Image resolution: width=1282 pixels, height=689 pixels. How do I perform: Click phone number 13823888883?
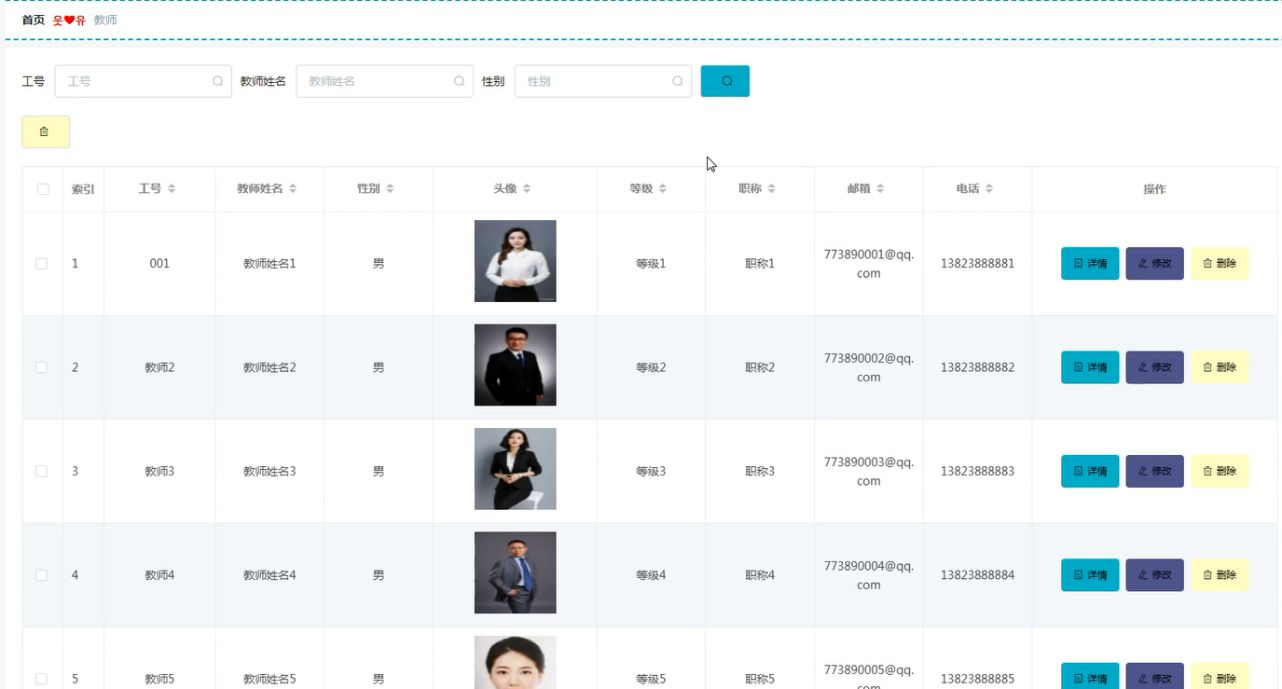pyautogui.click(x=977, y=471)
